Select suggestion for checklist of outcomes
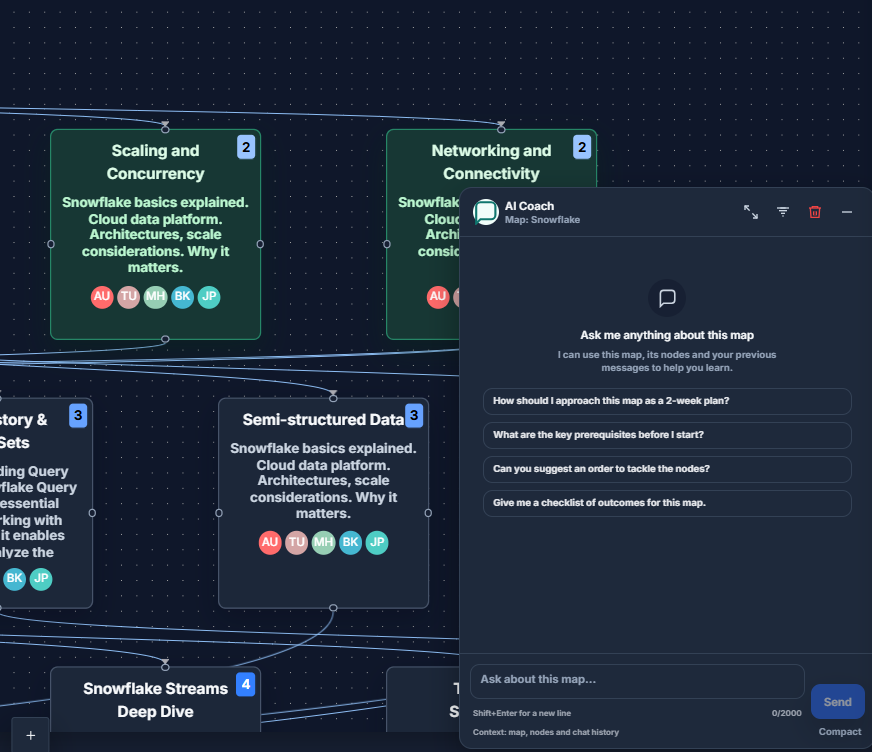Image resolution: width=872 pixels, height=752 pixels. pyautogui.click(x=667, y=503)
